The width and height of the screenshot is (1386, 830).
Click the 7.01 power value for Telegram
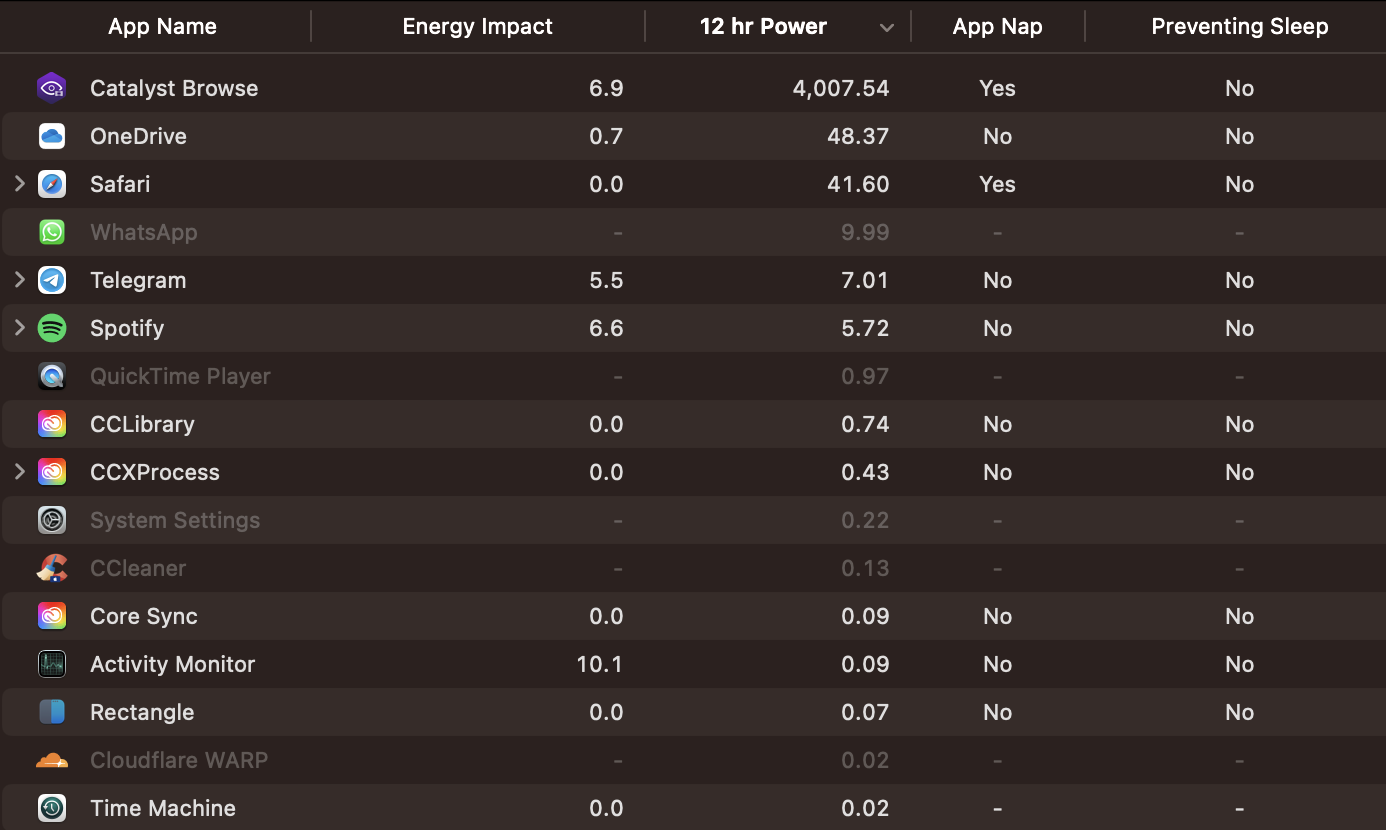(866, 280)
